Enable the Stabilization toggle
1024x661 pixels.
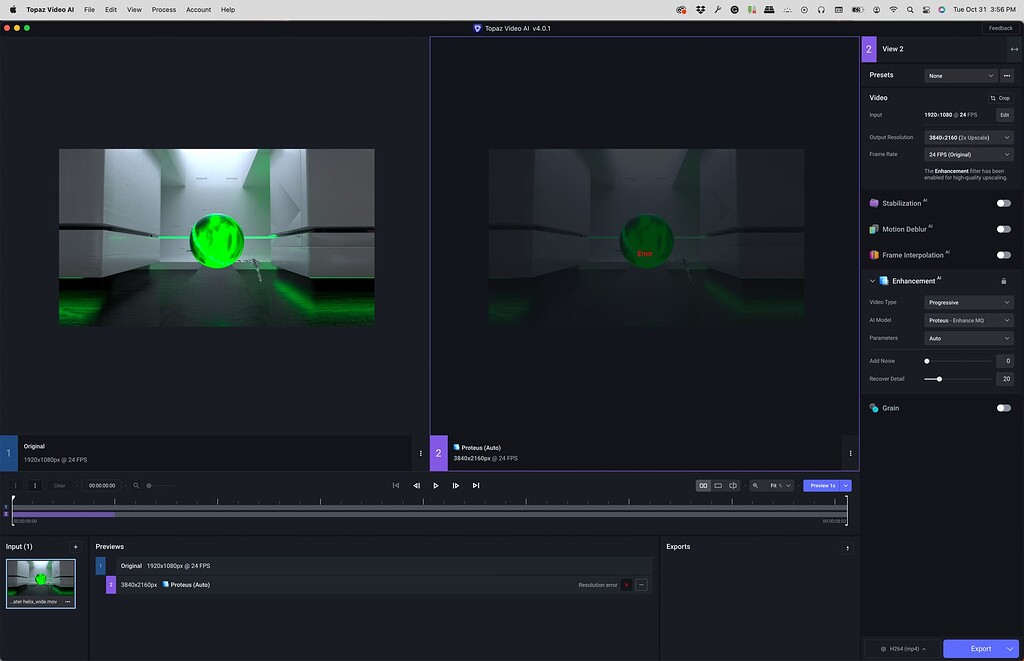click(1003, 203)
